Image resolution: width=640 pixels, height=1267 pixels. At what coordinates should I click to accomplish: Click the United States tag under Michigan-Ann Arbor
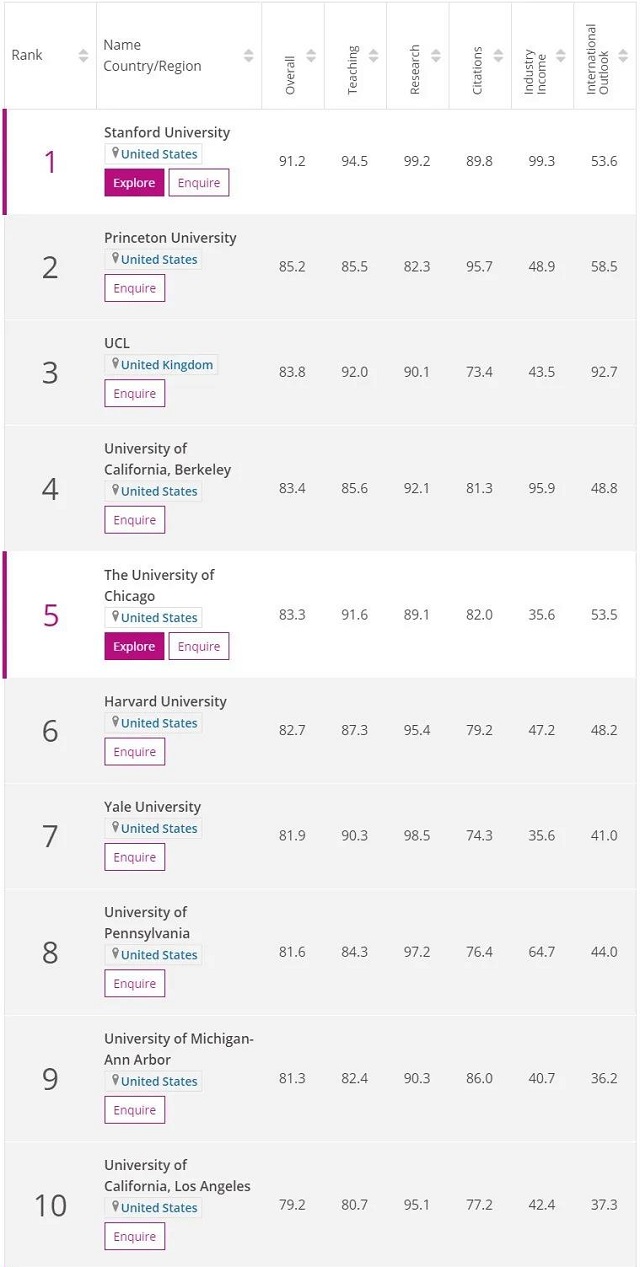coord(153,1080)
